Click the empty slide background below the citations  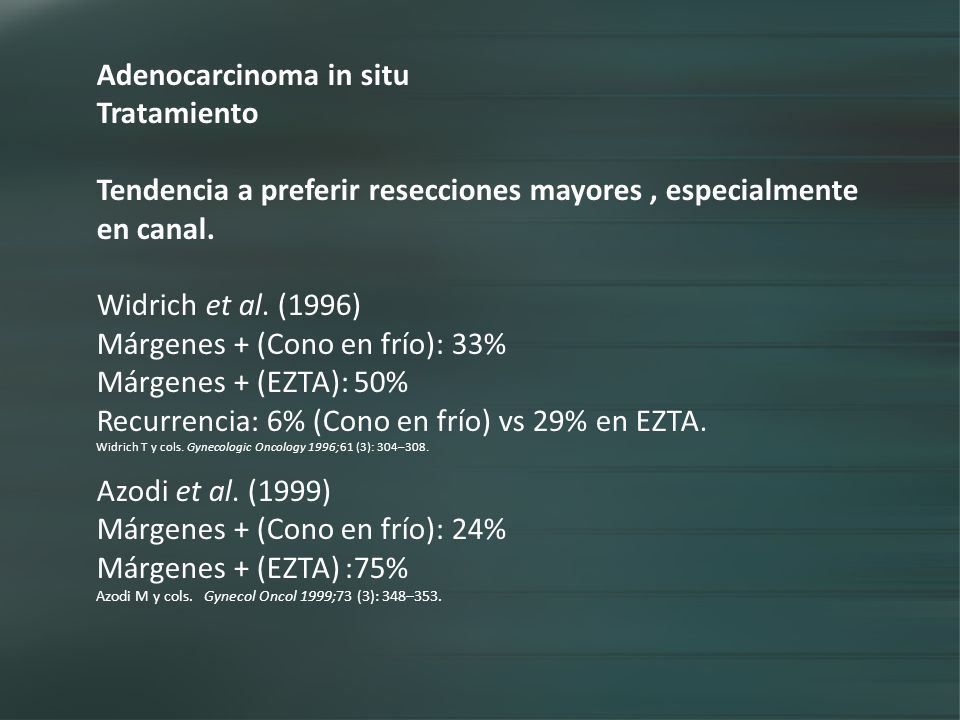click(x=480, y=661)
